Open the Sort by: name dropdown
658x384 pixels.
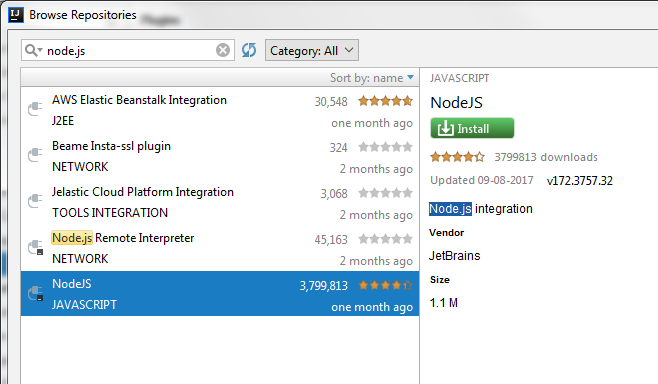(x=372, y=78)
